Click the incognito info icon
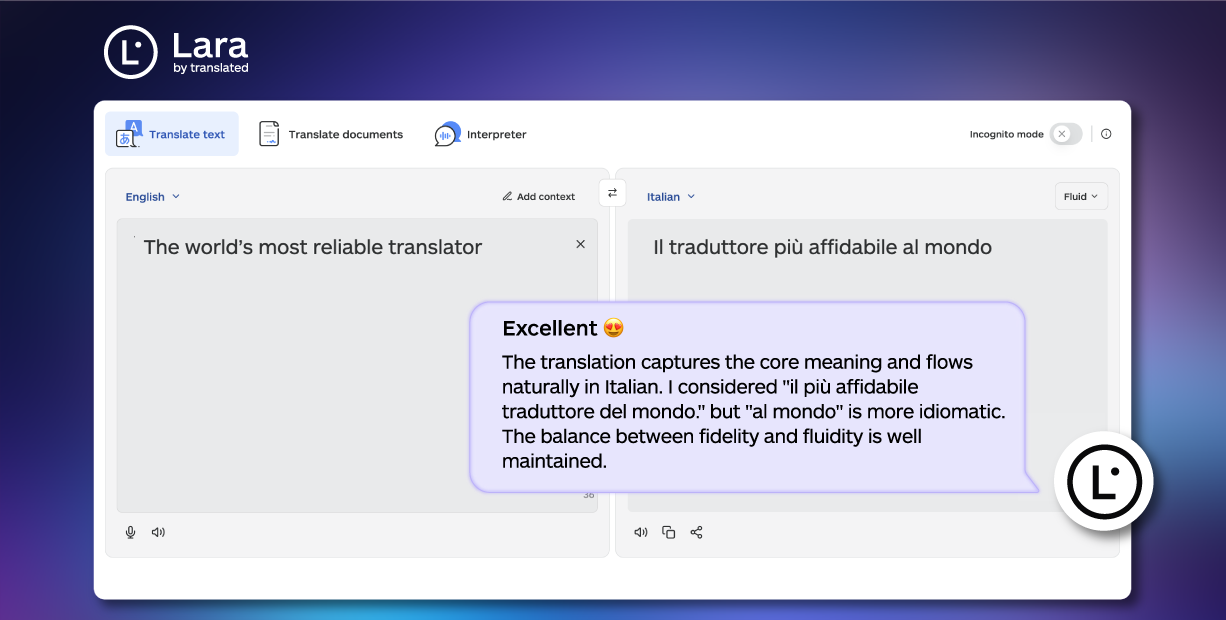Screen dimensions: 1226x620 (x=1106, y=134)
